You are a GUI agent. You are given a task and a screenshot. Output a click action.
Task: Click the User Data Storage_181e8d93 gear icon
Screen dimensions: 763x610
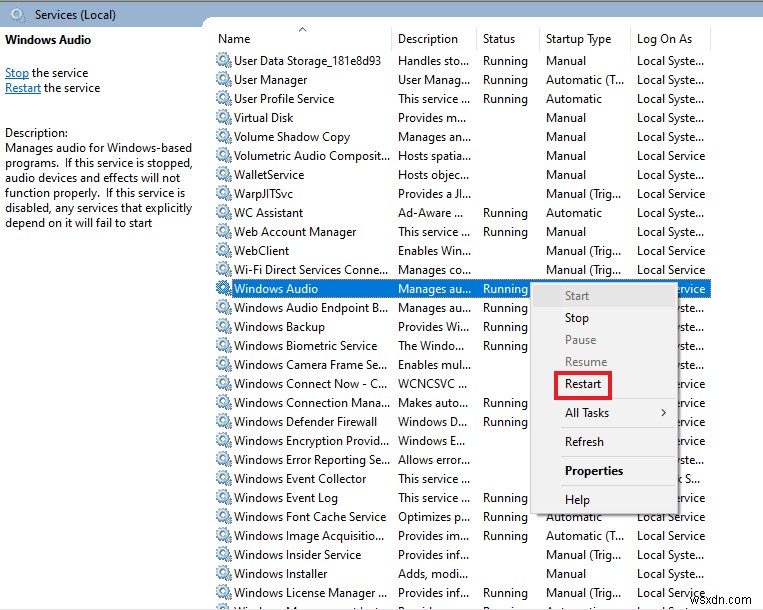click(x=223, y=60)
